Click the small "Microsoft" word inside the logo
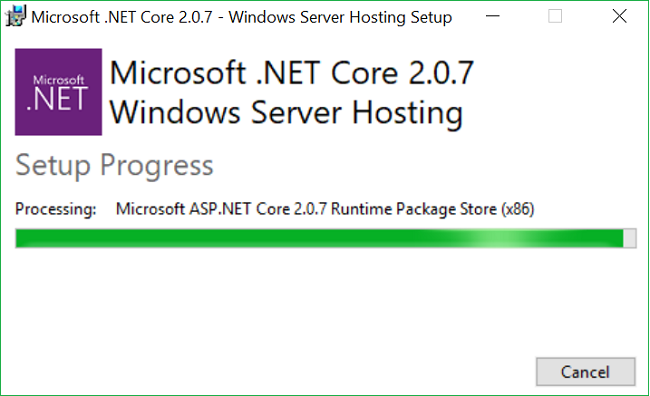The image size is (650, 396). (x=58, y=80)
